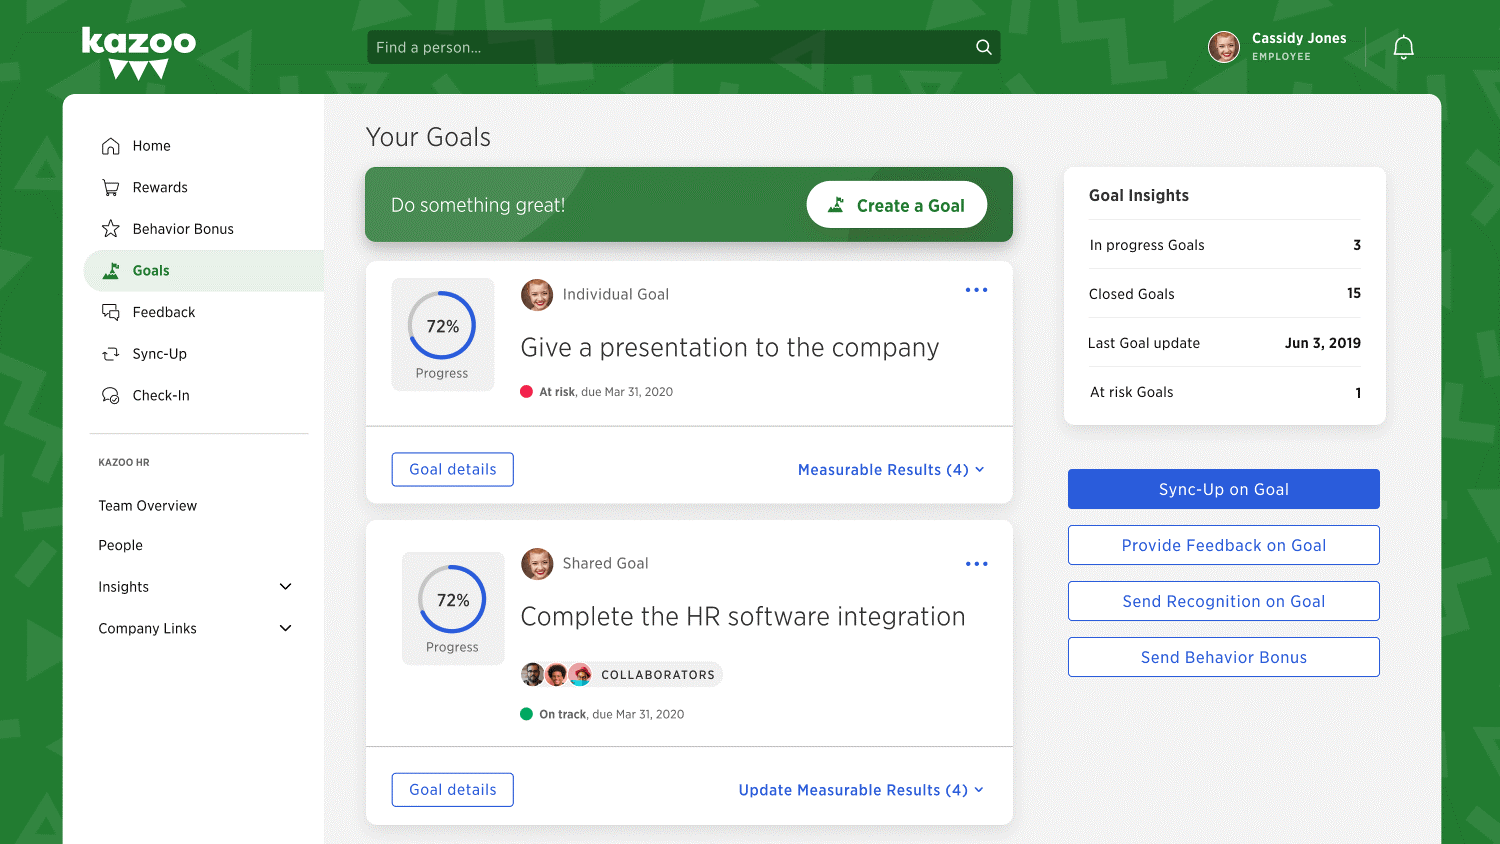Click the 72% progress circle on the presentation goal
This screenshot has height=844, width=1500.
pyautogui.click(x=443, y=327)
